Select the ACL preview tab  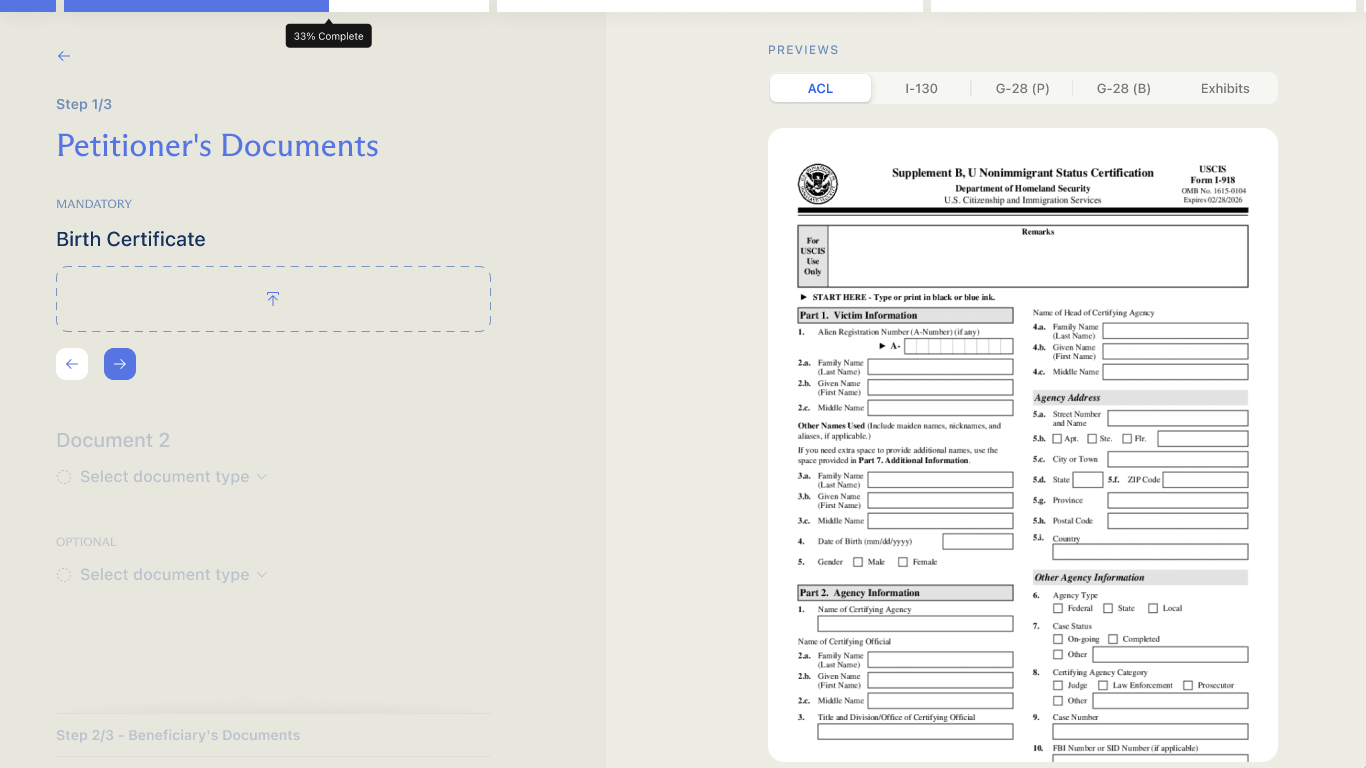tap(820, 88)
